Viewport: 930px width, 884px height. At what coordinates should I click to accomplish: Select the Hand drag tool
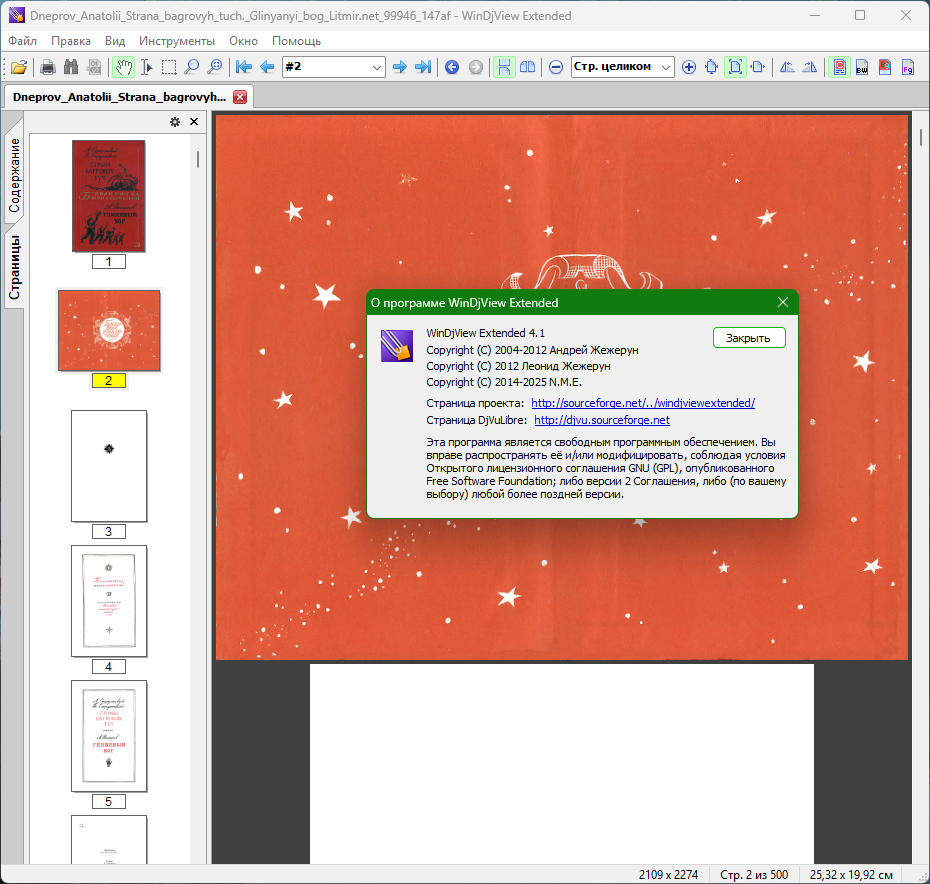pos(123,67)
